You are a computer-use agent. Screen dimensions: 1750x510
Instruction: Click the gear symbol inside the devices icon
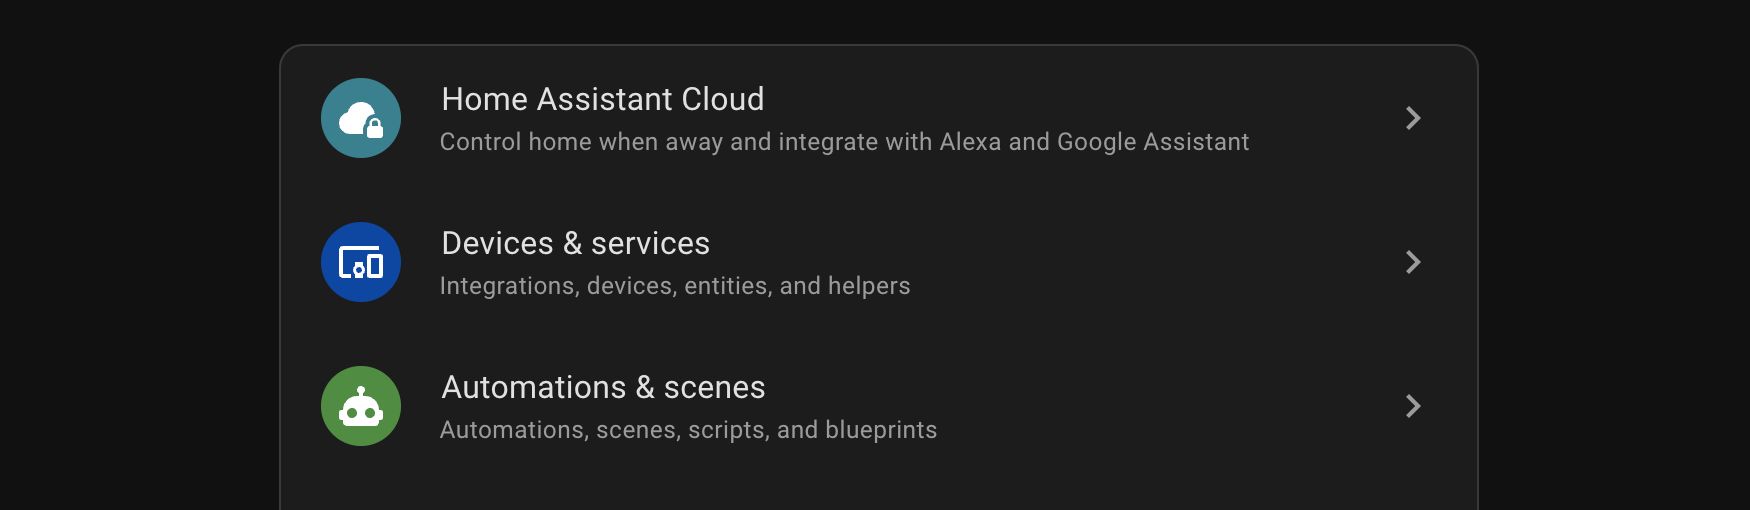coord(359,269)
